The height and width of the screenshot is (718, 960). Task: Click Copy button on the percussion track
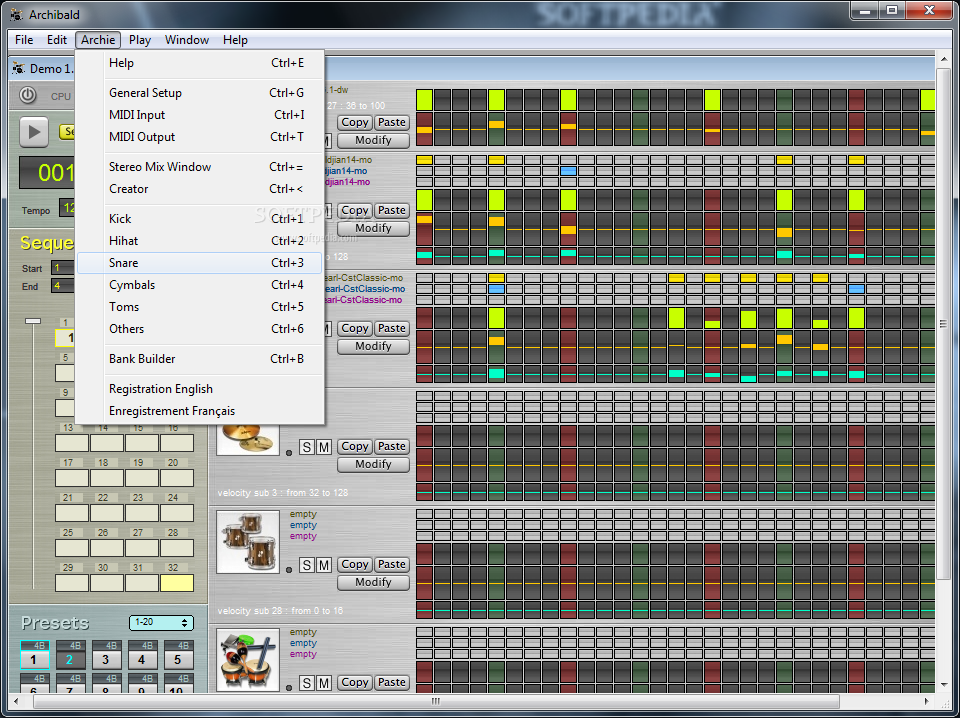[x=354, y=682]
